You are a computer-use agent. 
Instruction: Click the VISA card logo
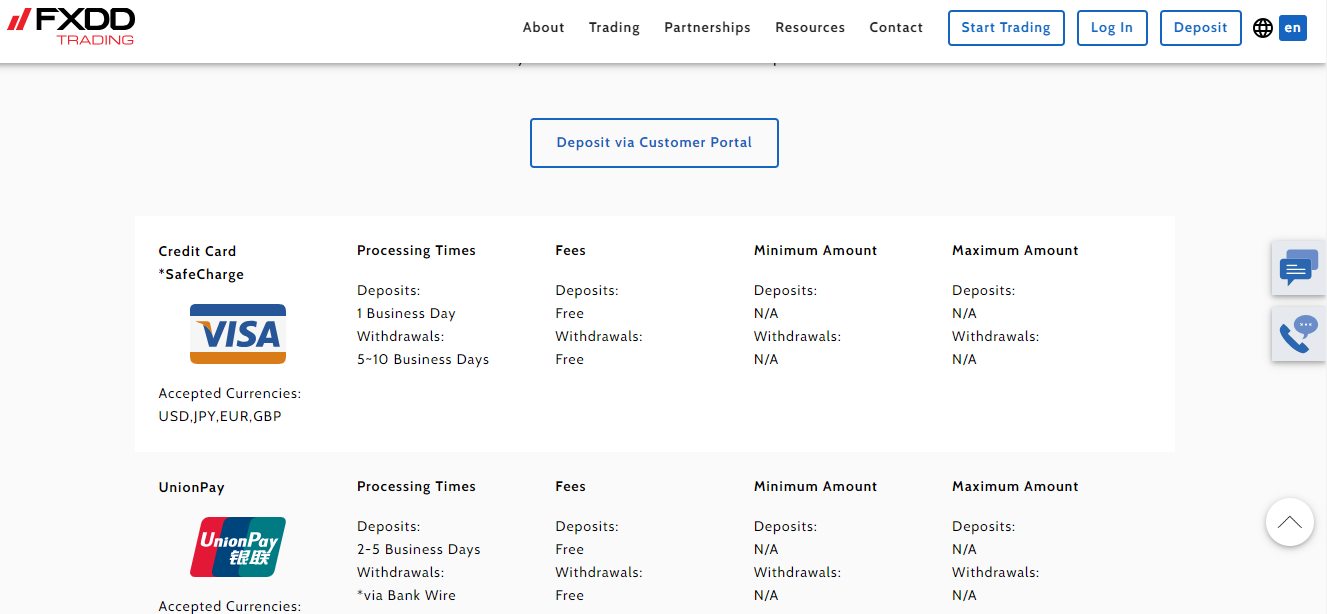coord(238,334)
